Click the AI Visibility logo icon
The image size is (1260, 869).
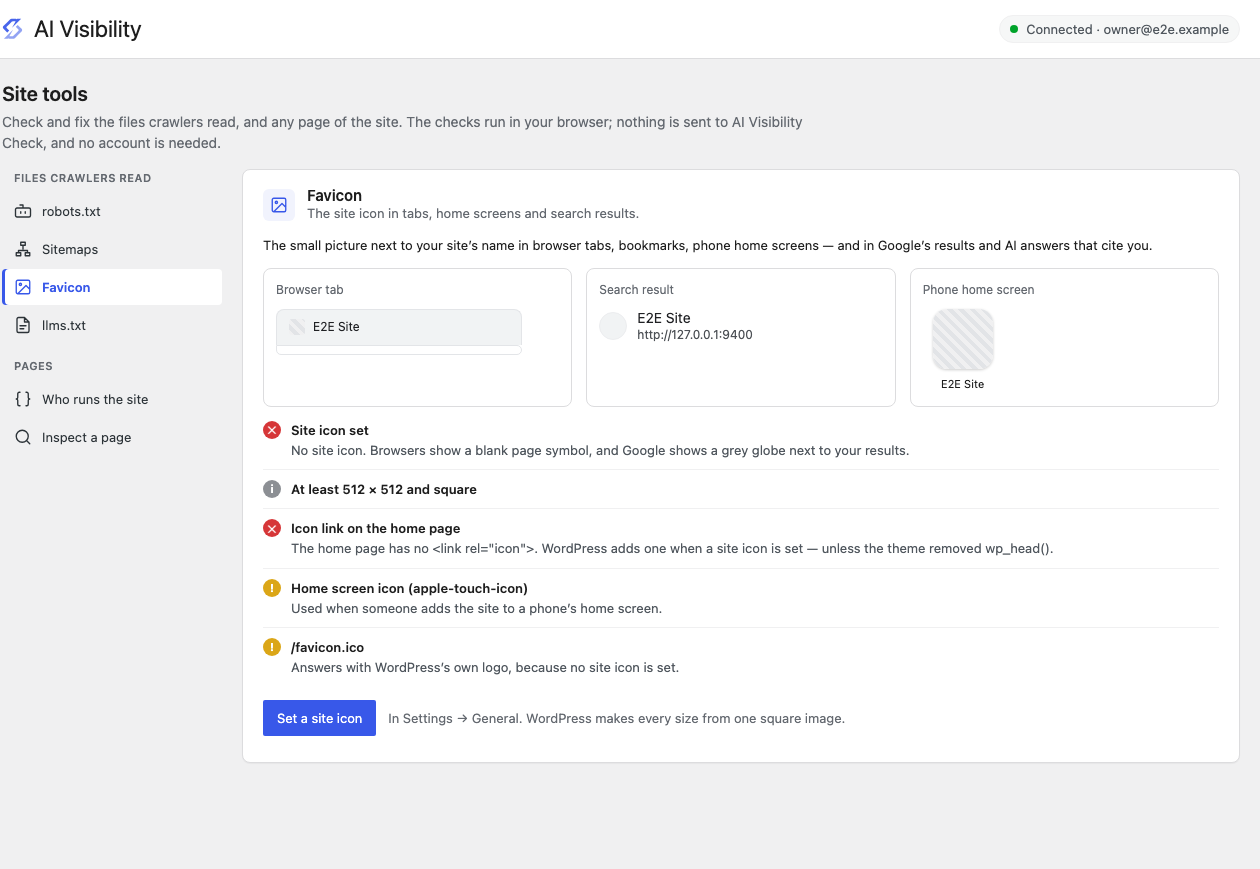(13, 29)
